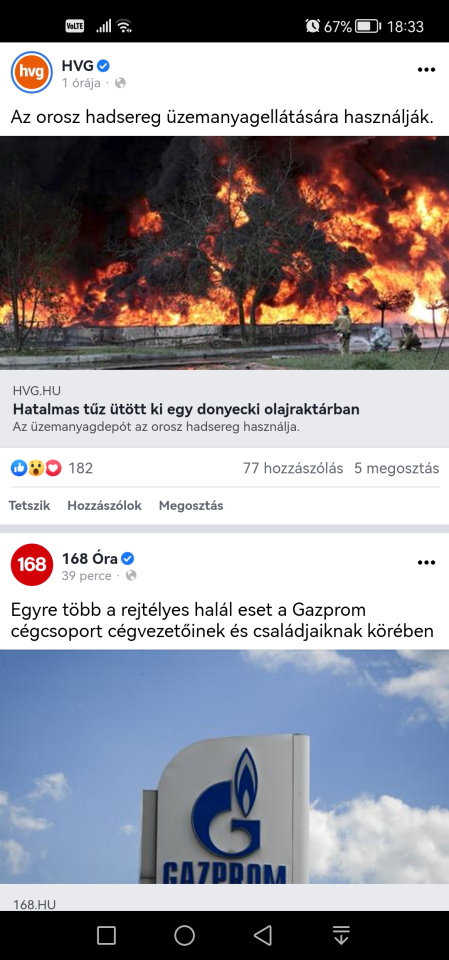Open three-dot options menu on the HVG post
The width and height of the screenshot is (449, 960).
426,70
